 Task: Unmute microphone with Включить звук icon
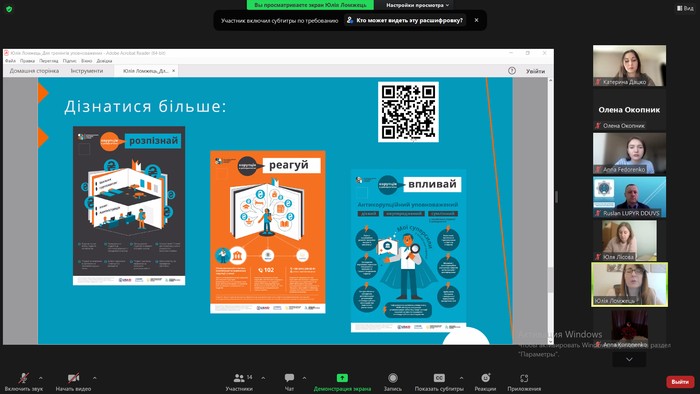(x=24, y=378)
